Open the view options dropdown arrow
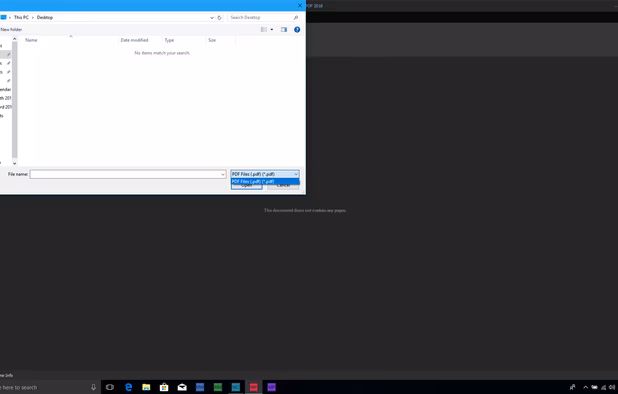The height and width of the screenshot is (394, 618). tap(272, 30)
